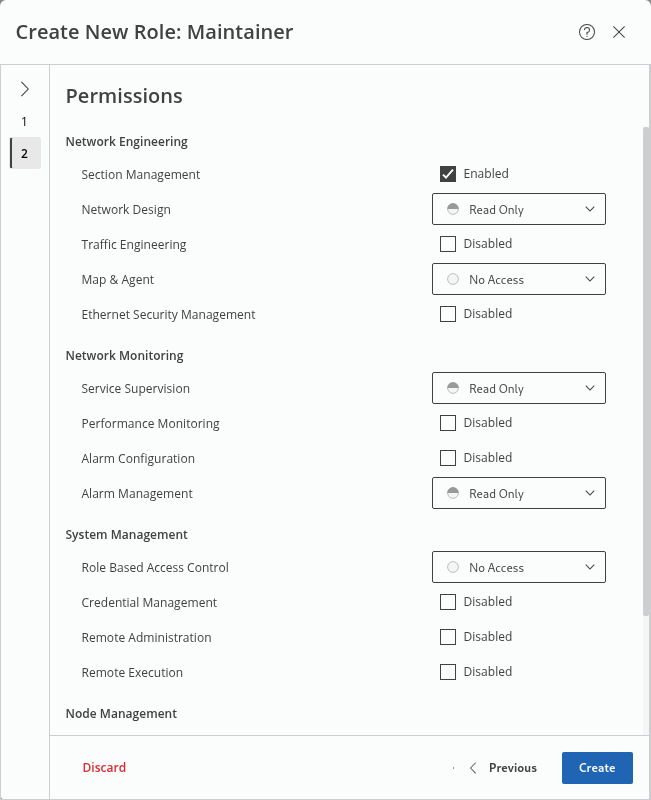Open Role Based Access Control dropdown arrow
651x800 pixels.
point(589,568)
